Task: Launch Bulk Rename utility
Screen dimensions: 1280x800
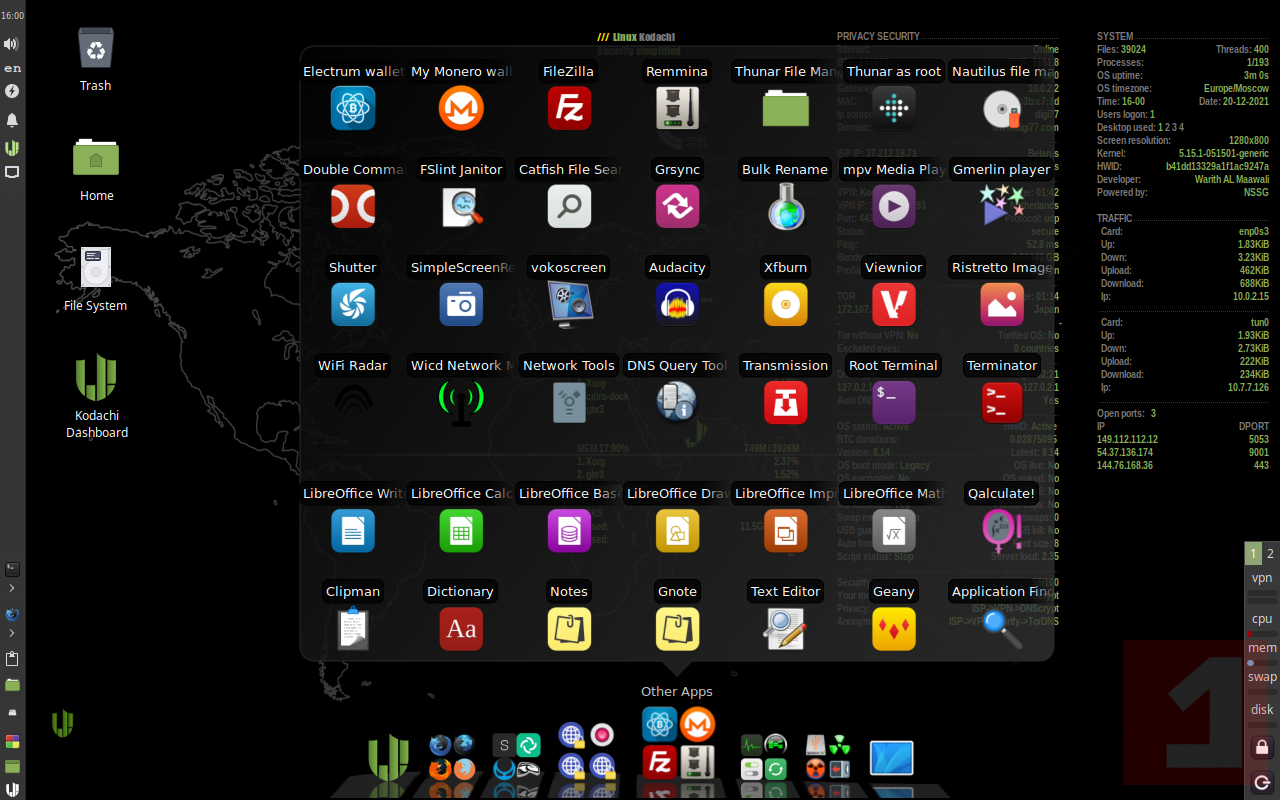Action: tap(786, 206)
